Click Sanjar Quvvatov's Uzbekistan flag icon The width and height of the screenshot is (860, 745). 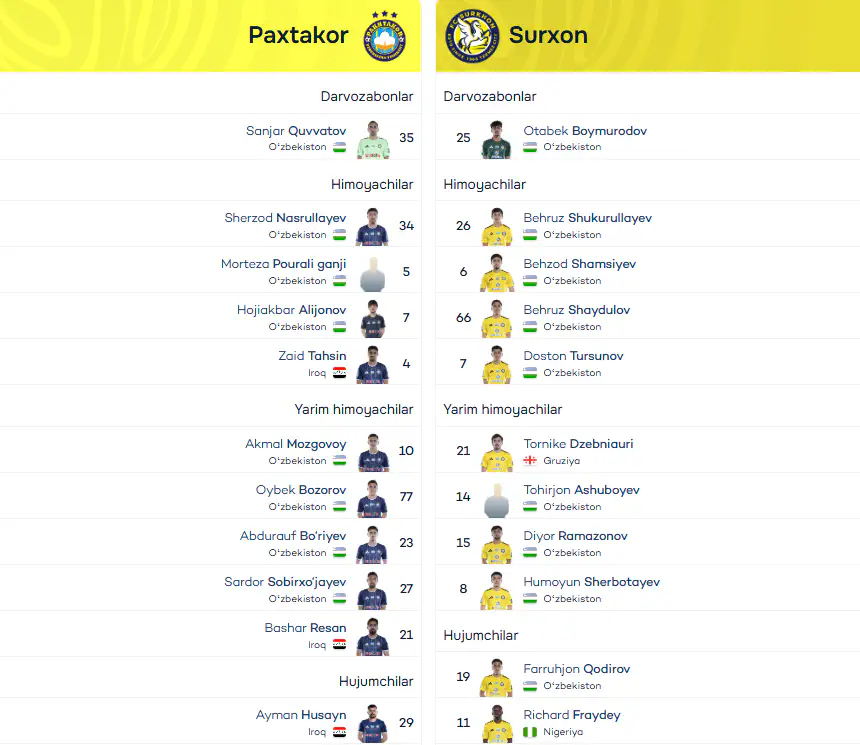[340, 146]
